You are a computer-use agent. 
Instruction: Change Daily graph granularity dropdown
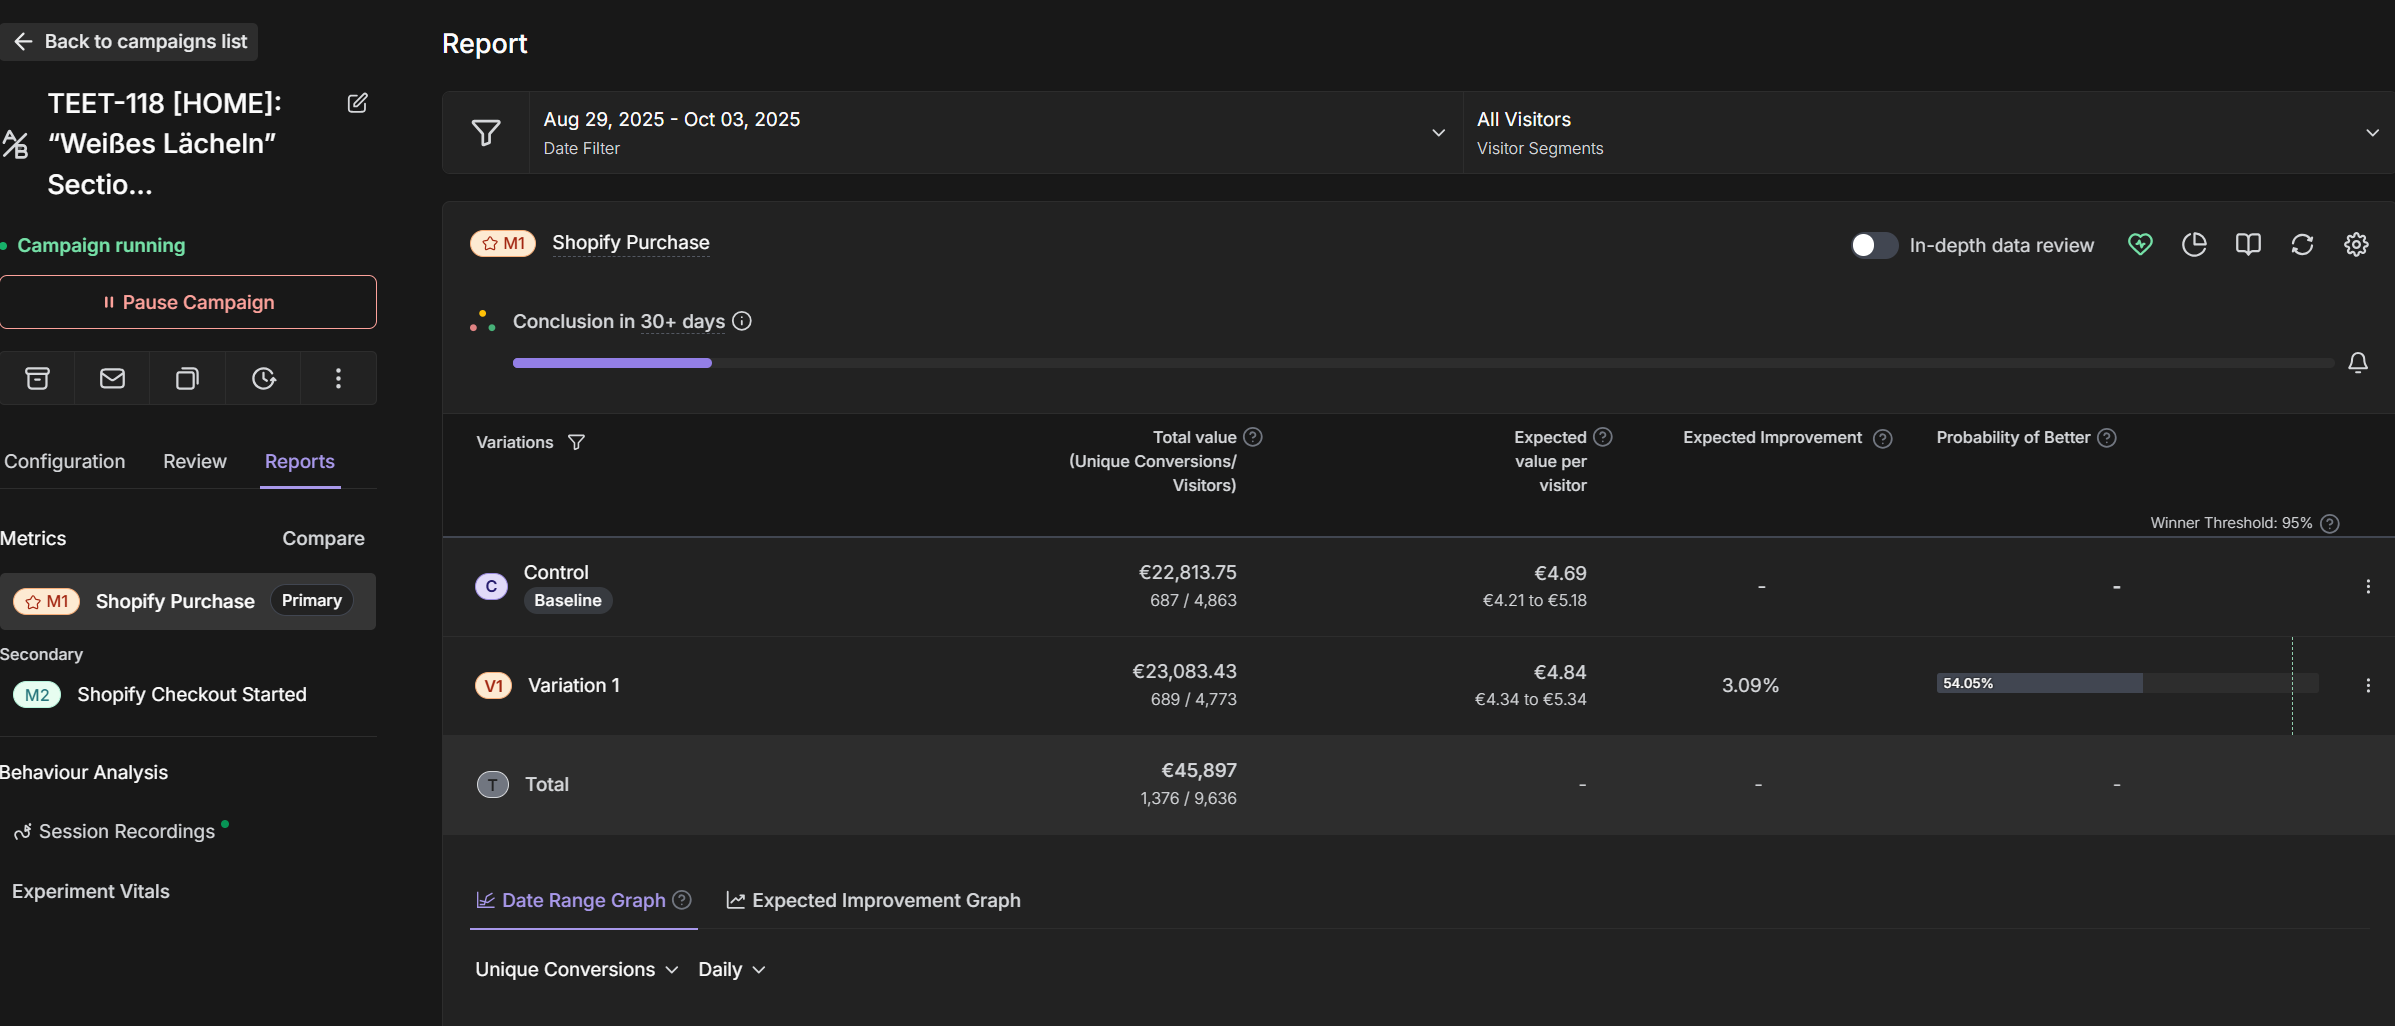coord(731,969)
